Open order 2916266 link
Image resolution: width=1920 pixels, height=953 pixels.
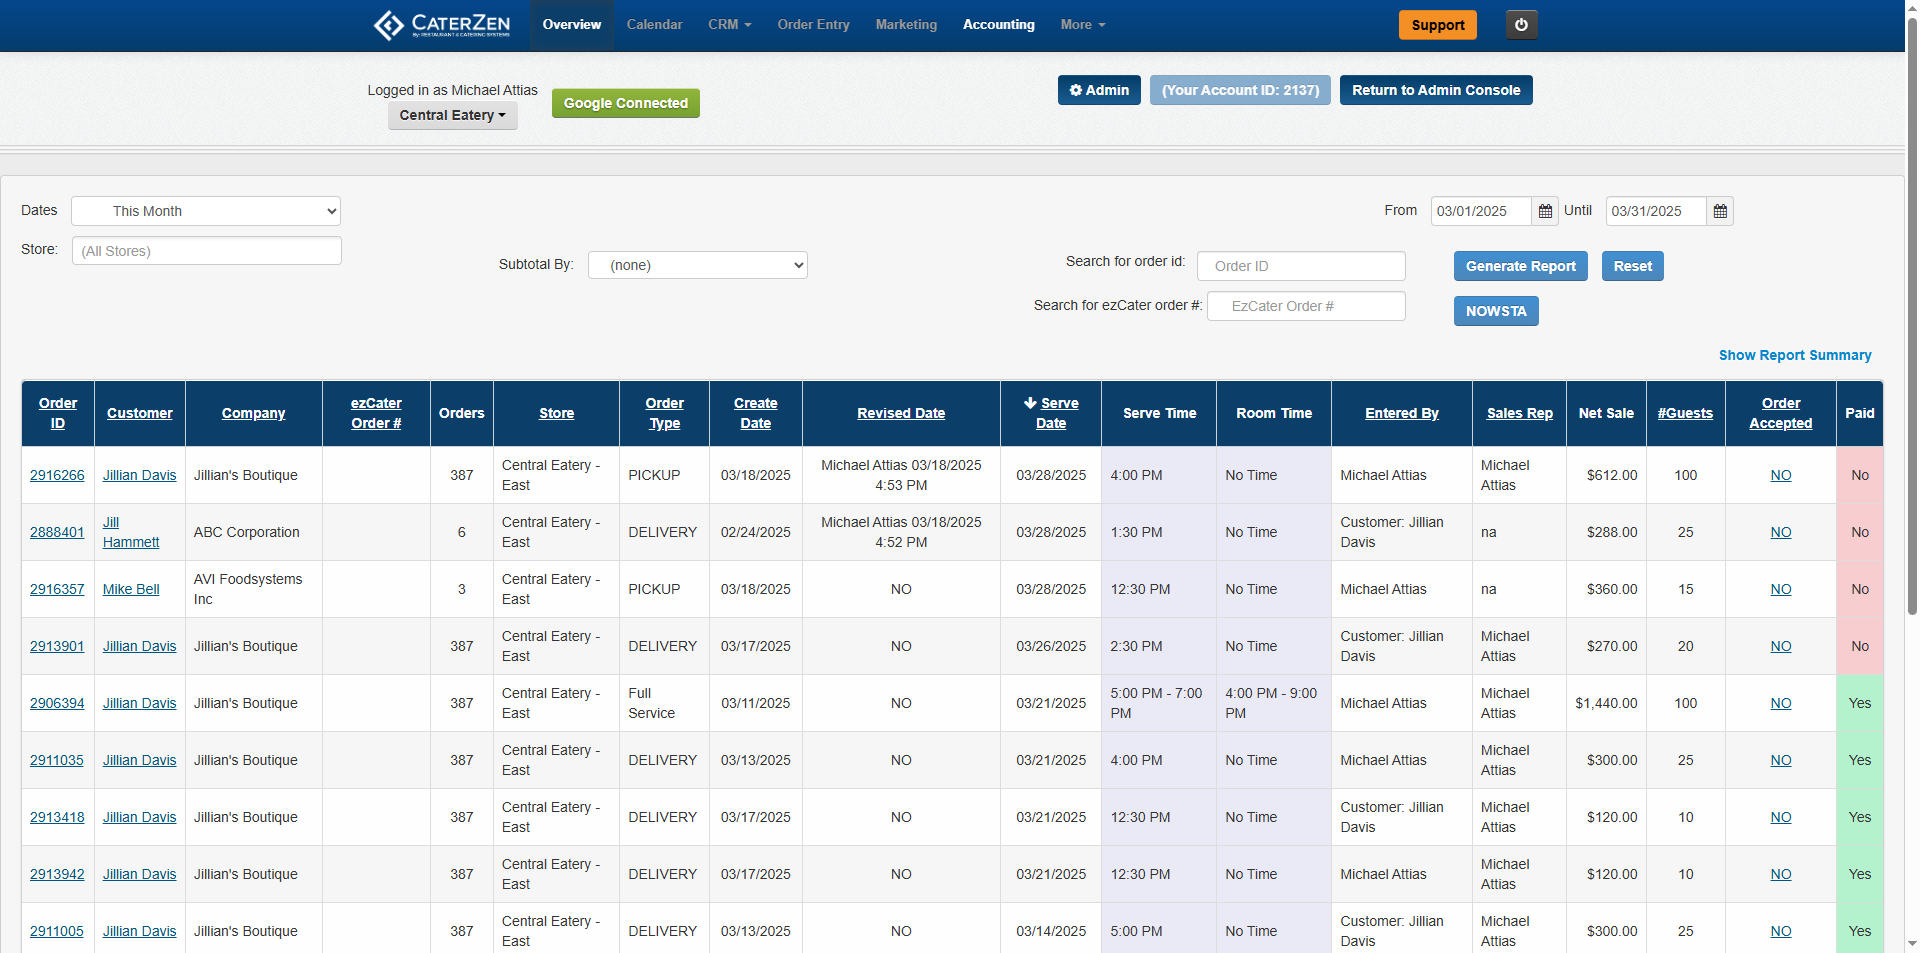tap(57, 476)
